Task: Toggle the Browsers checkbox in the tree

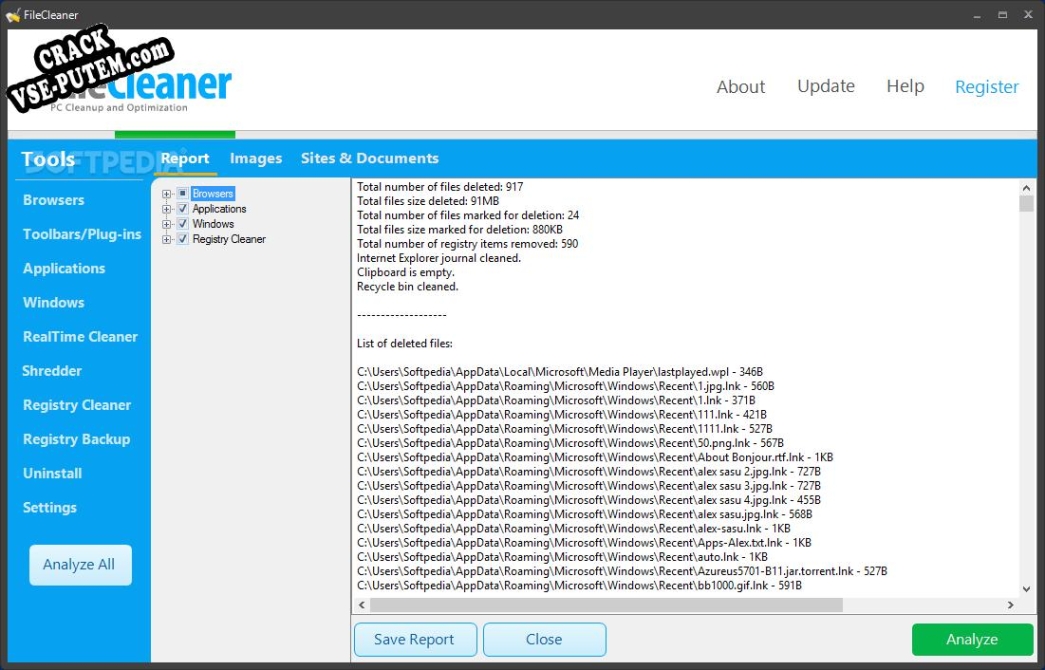Action: click(x=182, y=194)
